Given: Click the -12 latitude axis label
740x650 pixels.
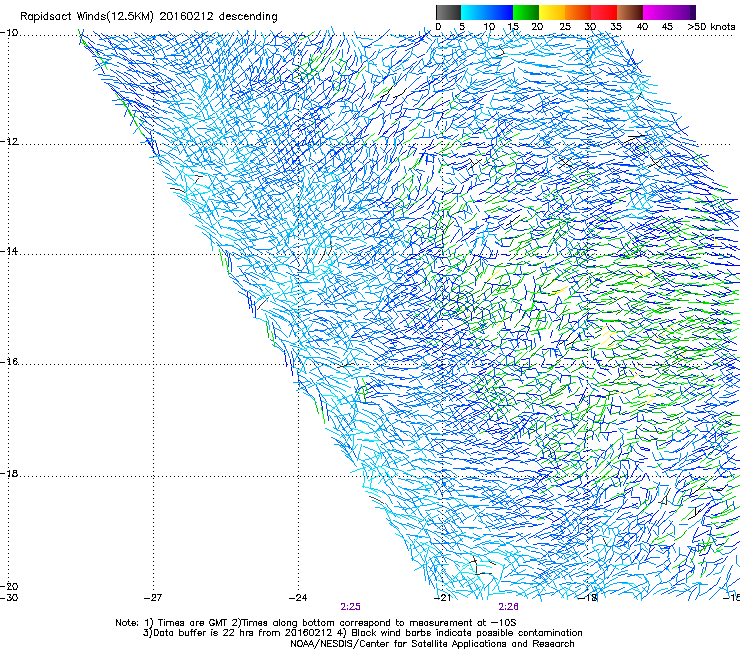Looking at the screenshot, I should coord(9,142).
